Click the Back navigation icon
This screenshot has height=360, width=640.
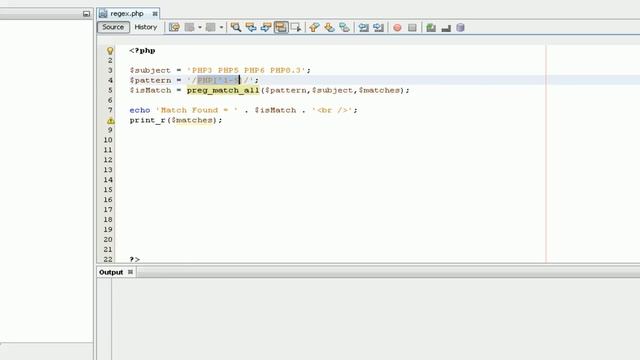coord(189,27)
